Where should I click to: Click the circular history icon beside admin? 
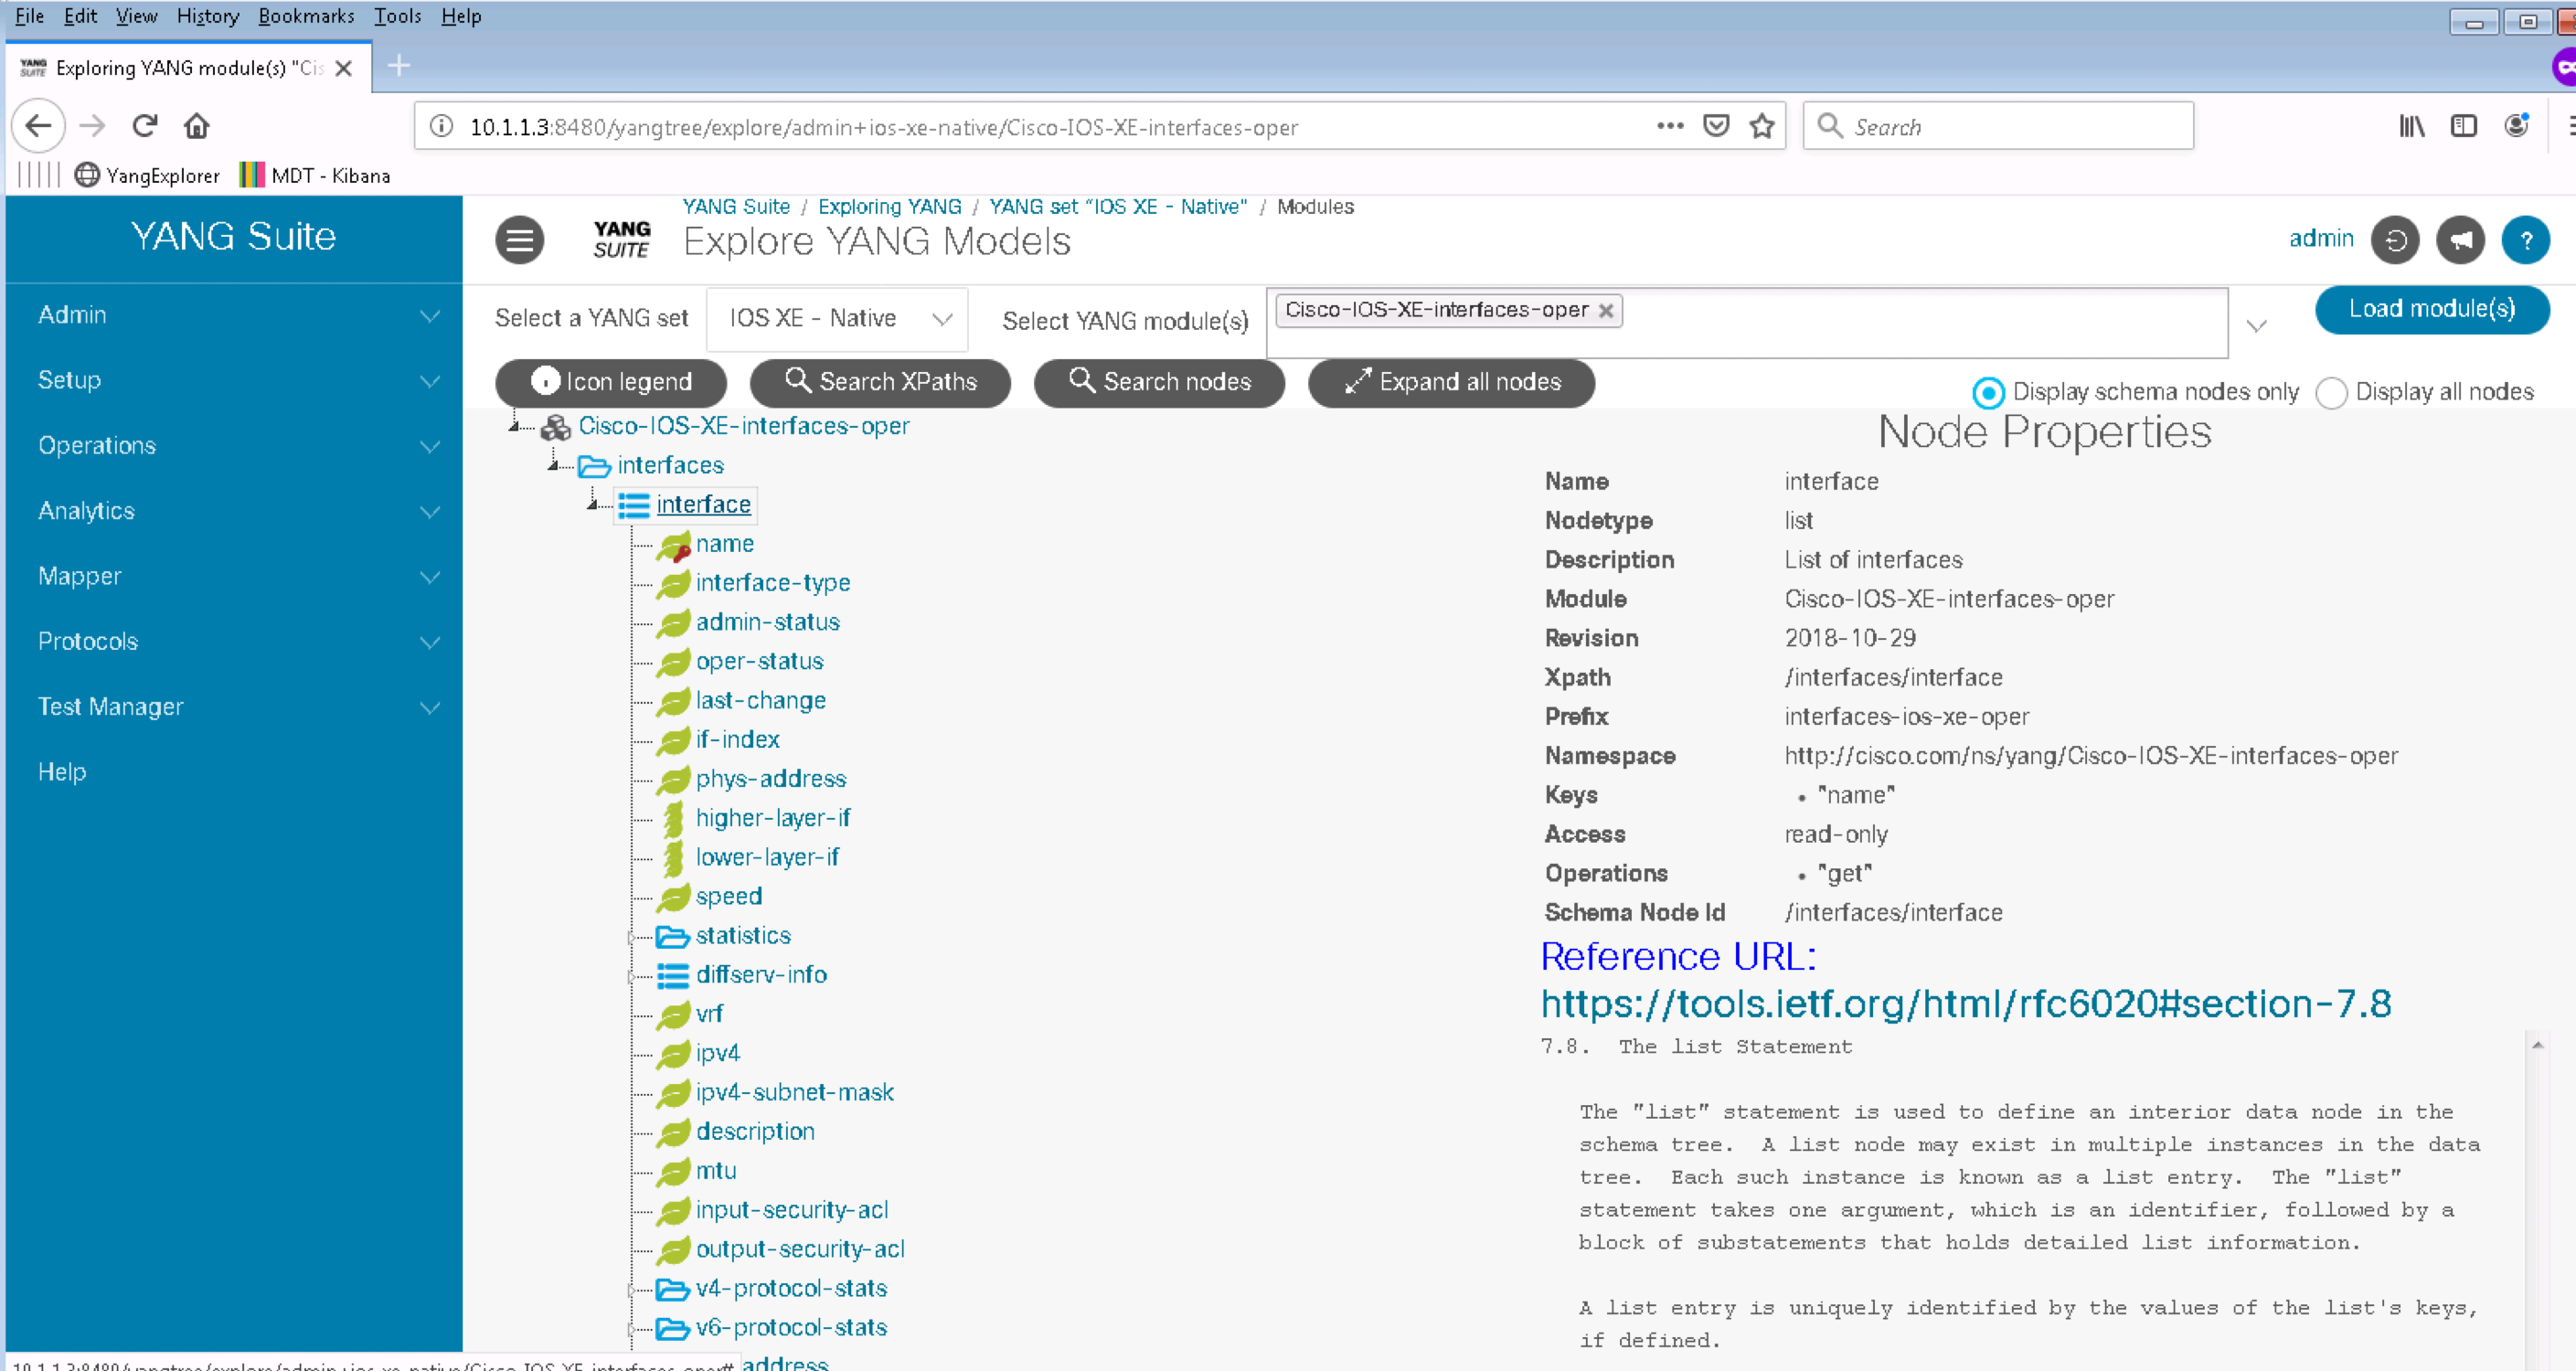point(2394,240)
